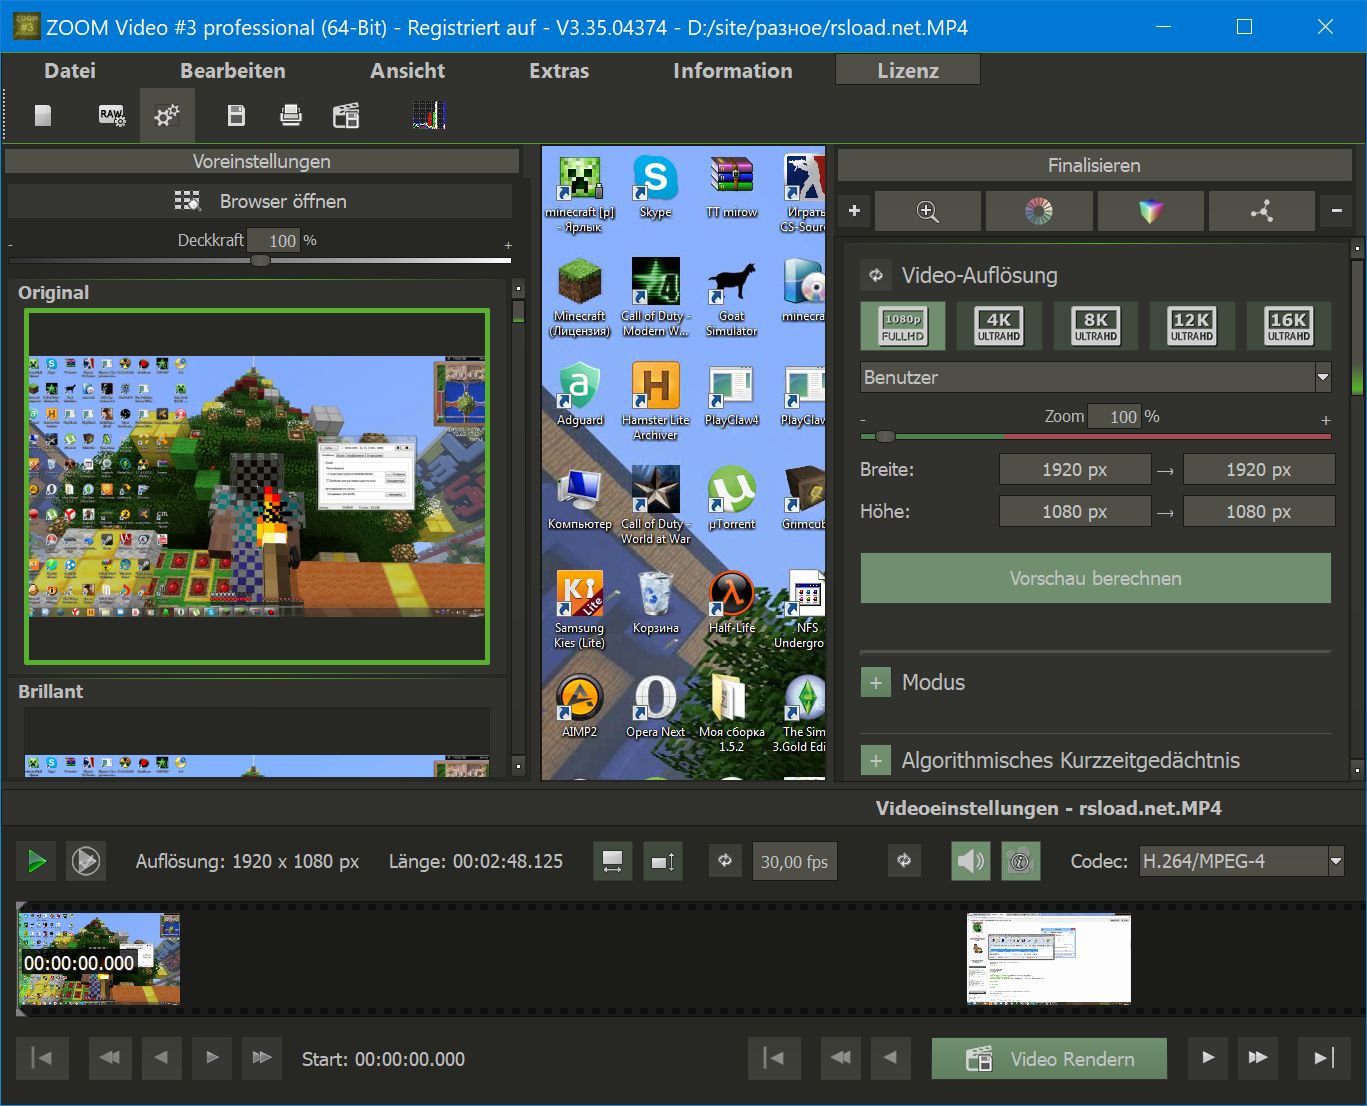
Task: Select the Original preset thumbnail
Action: pyautogui.click(x=257, y=486)
